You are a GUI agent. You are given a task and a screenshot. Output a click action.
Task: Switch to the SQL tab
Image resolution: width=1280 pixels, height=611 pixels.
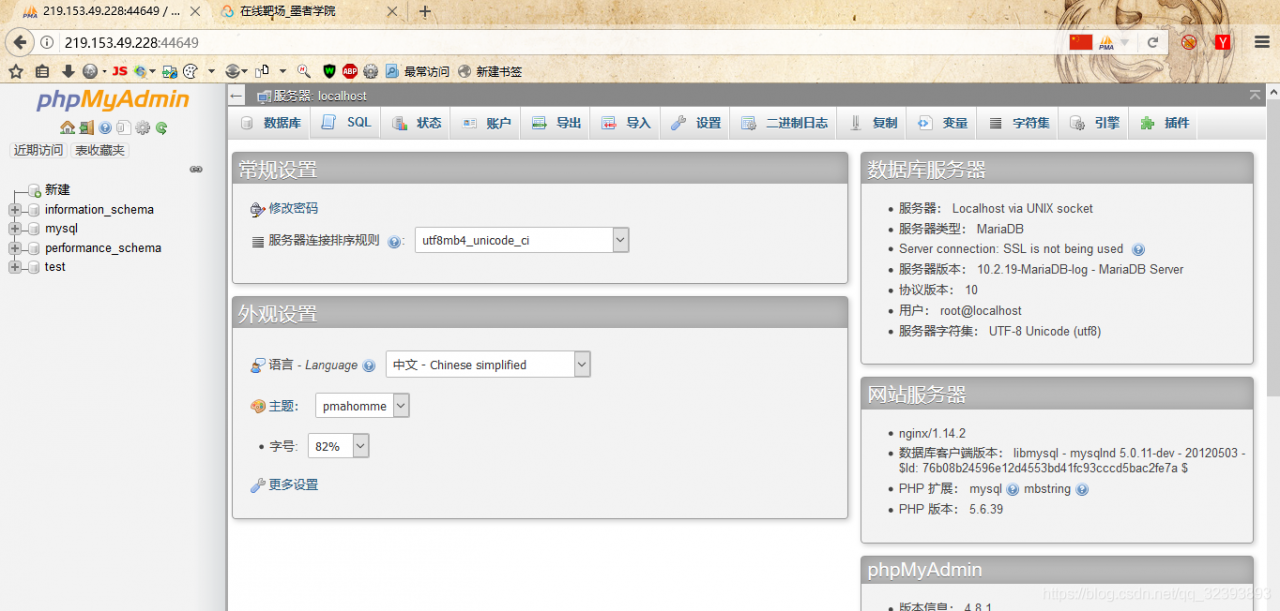tap(346, 123)
